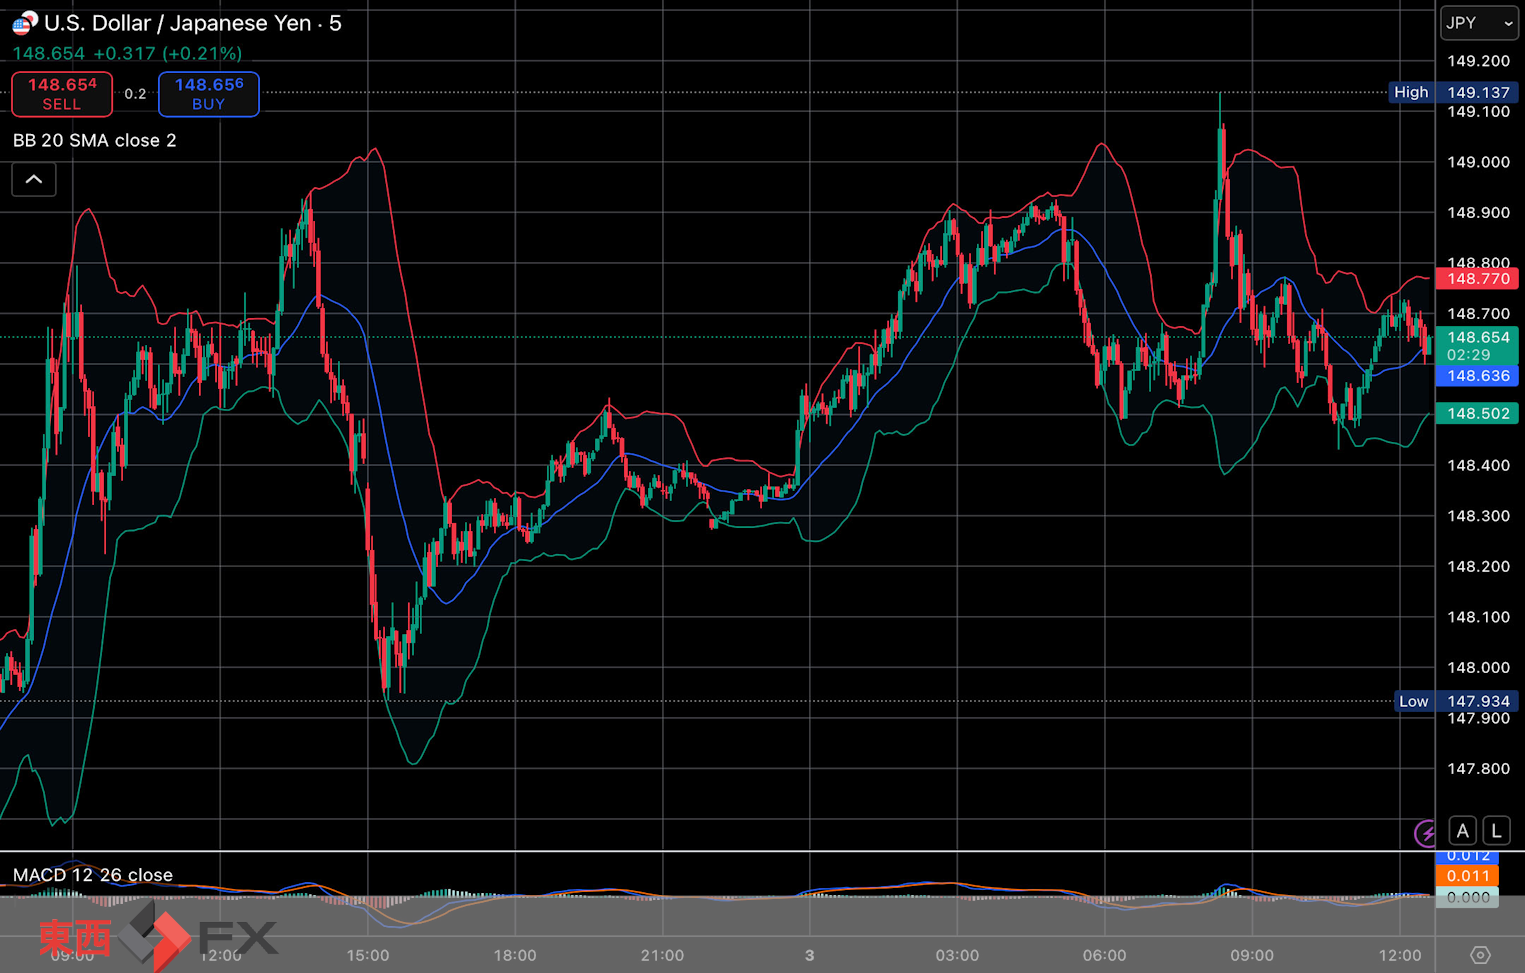Viewport: 1525px width, 973px height.
Task: Click the red 148.770 upper band label
Action: 1477,279
